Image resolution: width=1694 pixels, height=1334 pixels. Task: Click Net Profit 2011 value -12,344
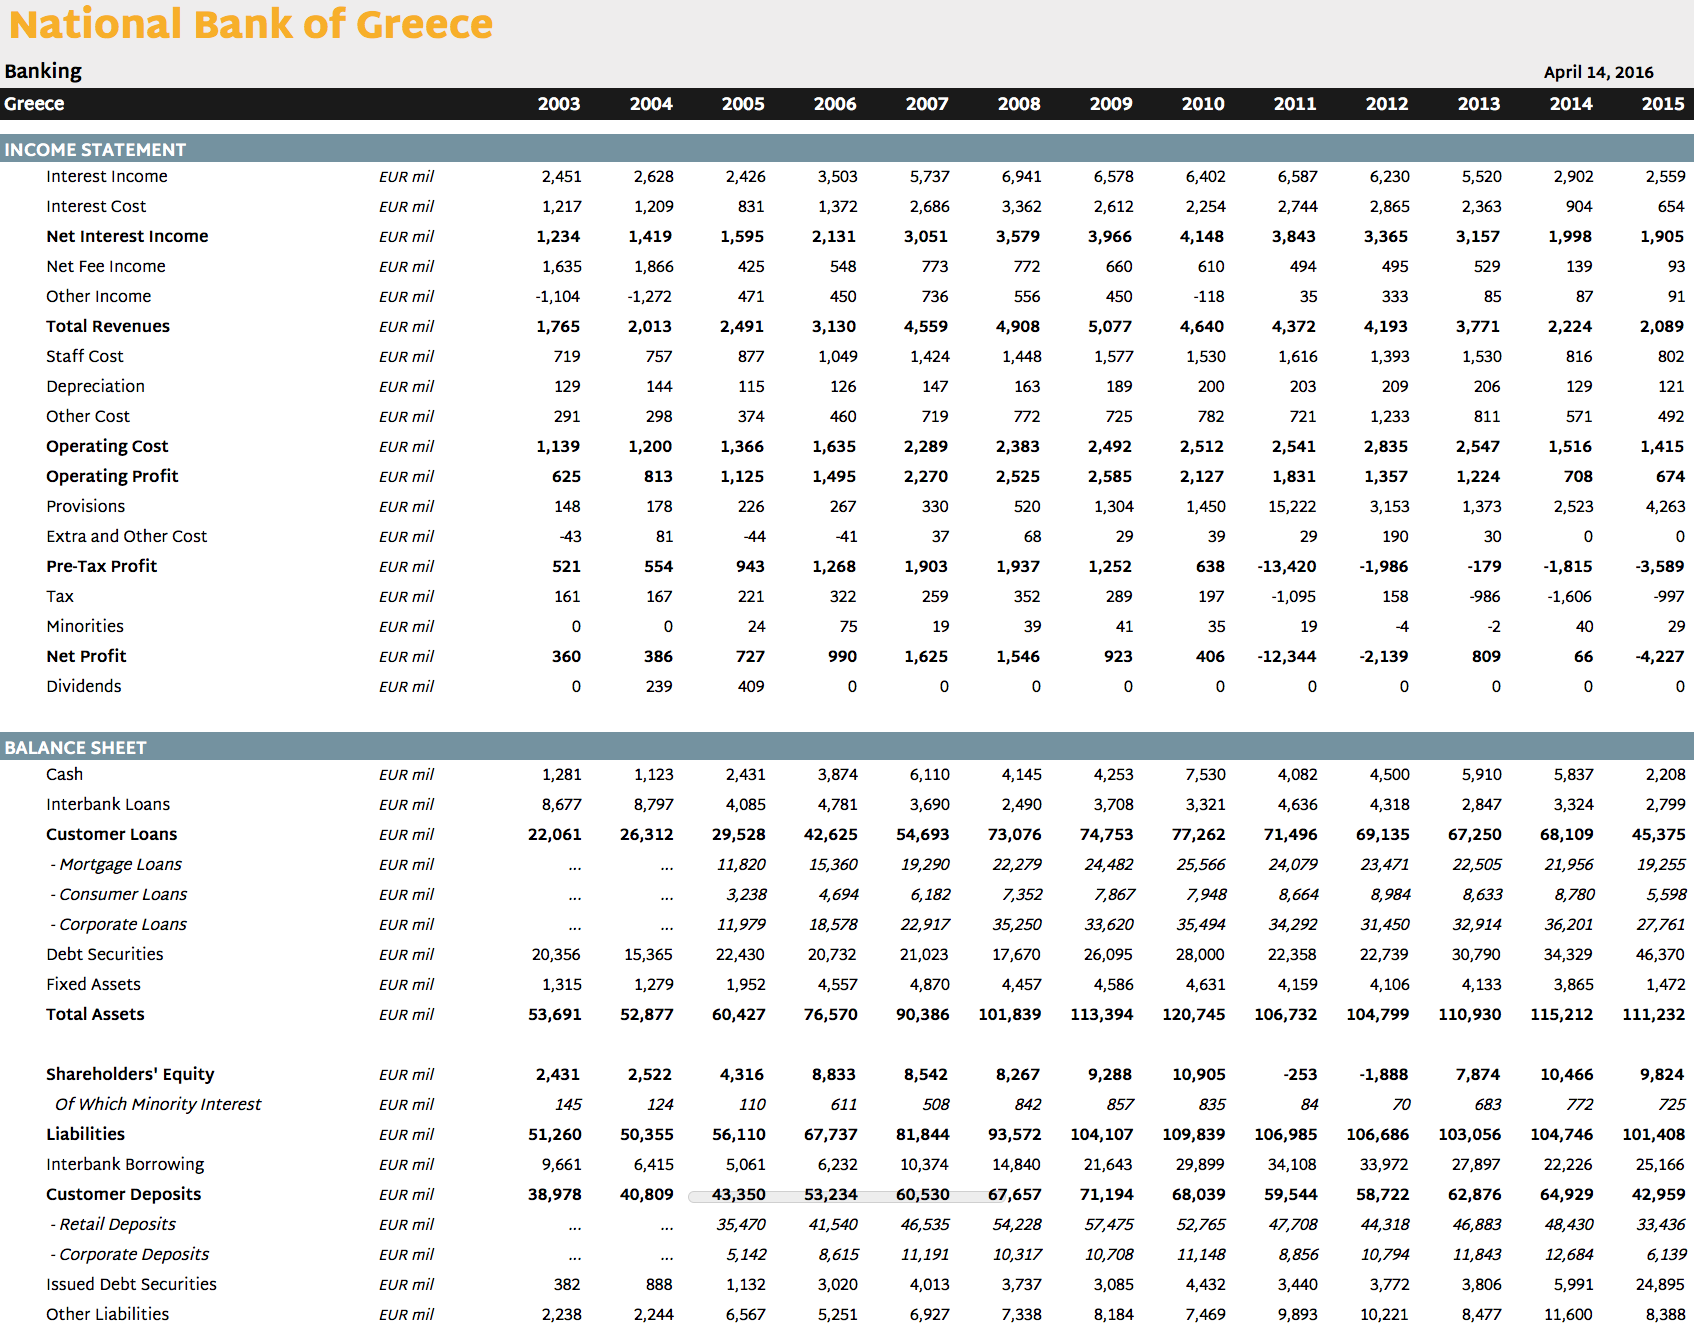1286,657
